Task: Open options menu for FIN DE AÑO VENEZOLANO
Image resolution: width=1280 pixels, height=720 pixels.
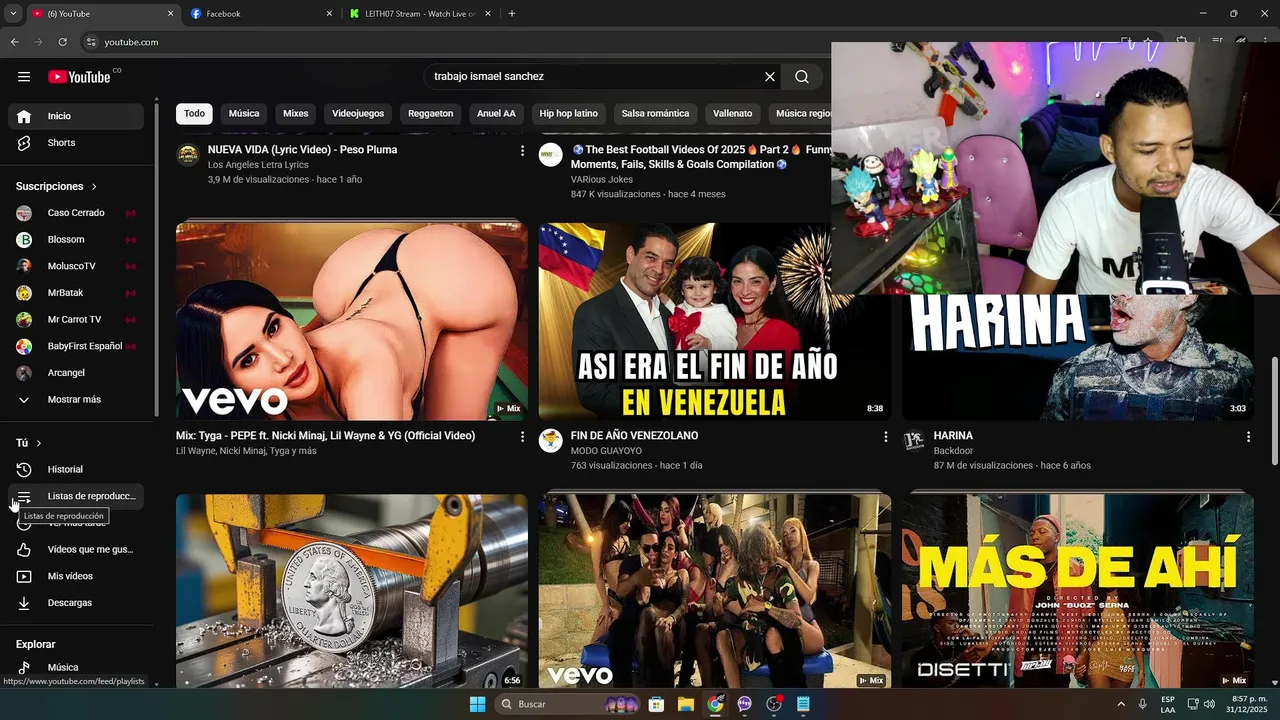Action: pos(885,437)
